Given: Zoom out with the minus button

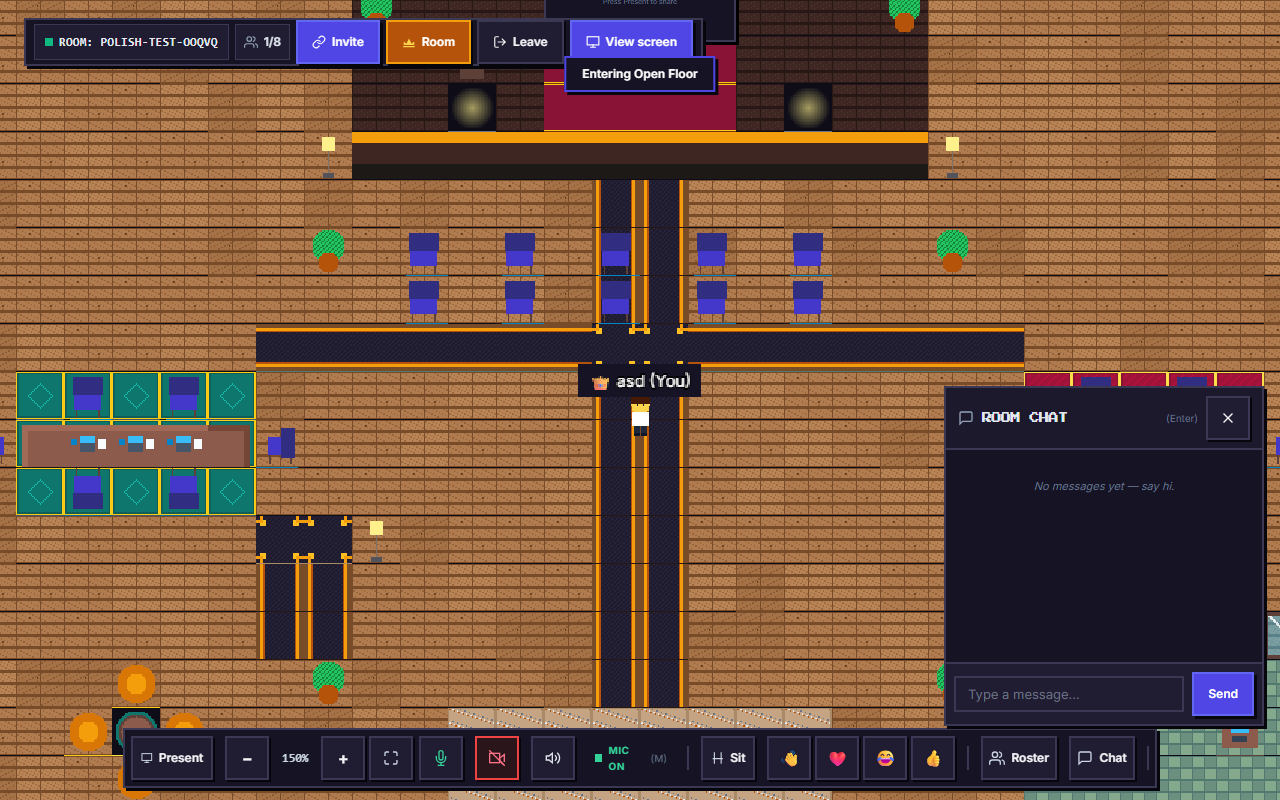Looking at the screenshot, I should click(247, 758).
